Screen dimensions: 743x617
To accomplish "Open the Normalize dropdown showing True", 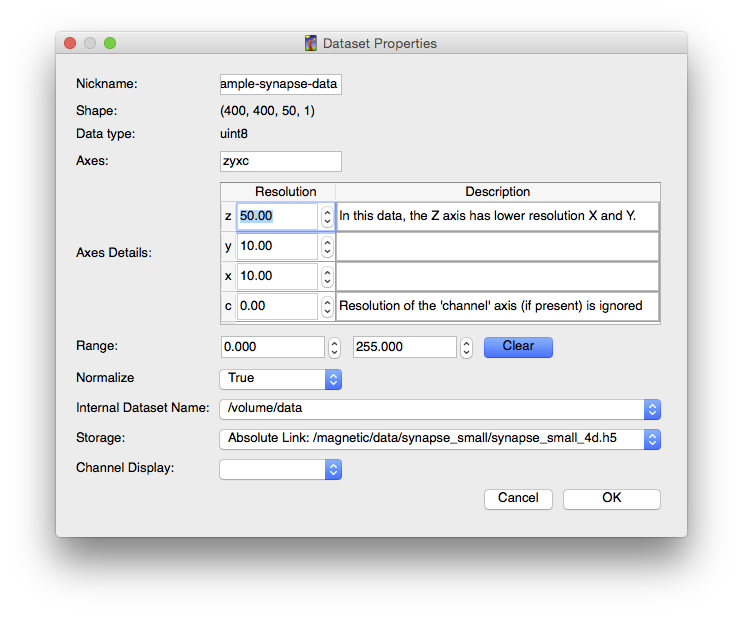I will pyautogui.click(x=281, y=379).
